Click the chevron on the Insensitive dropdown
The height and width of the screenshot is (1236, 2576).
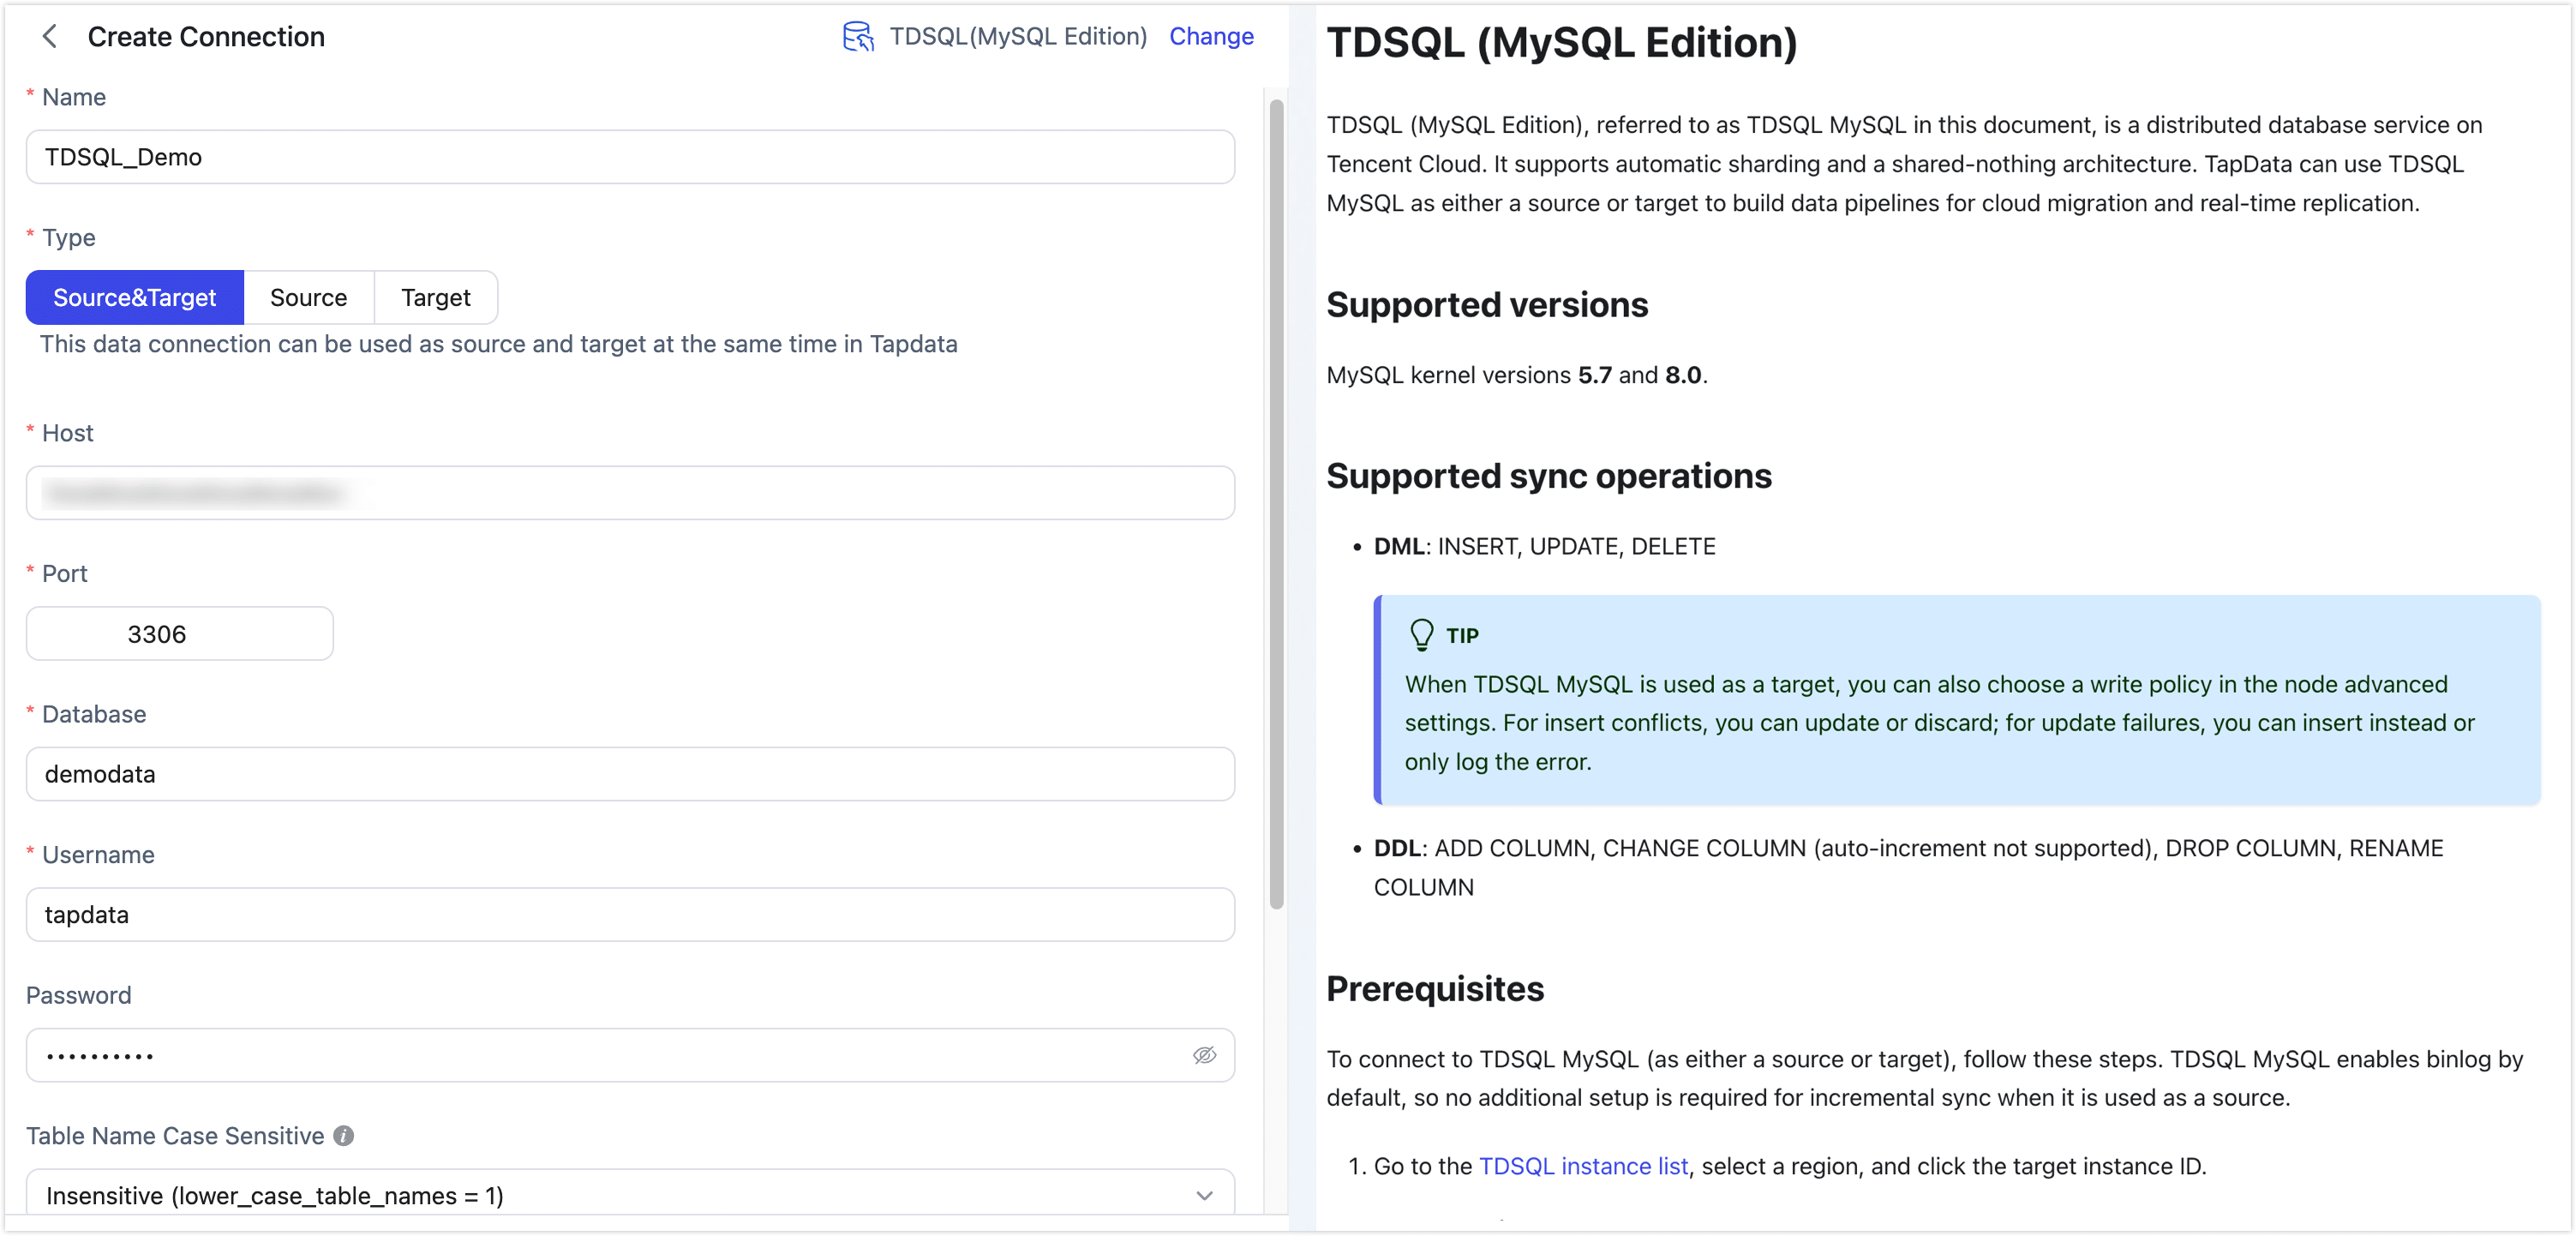tap(1203, 1193)
